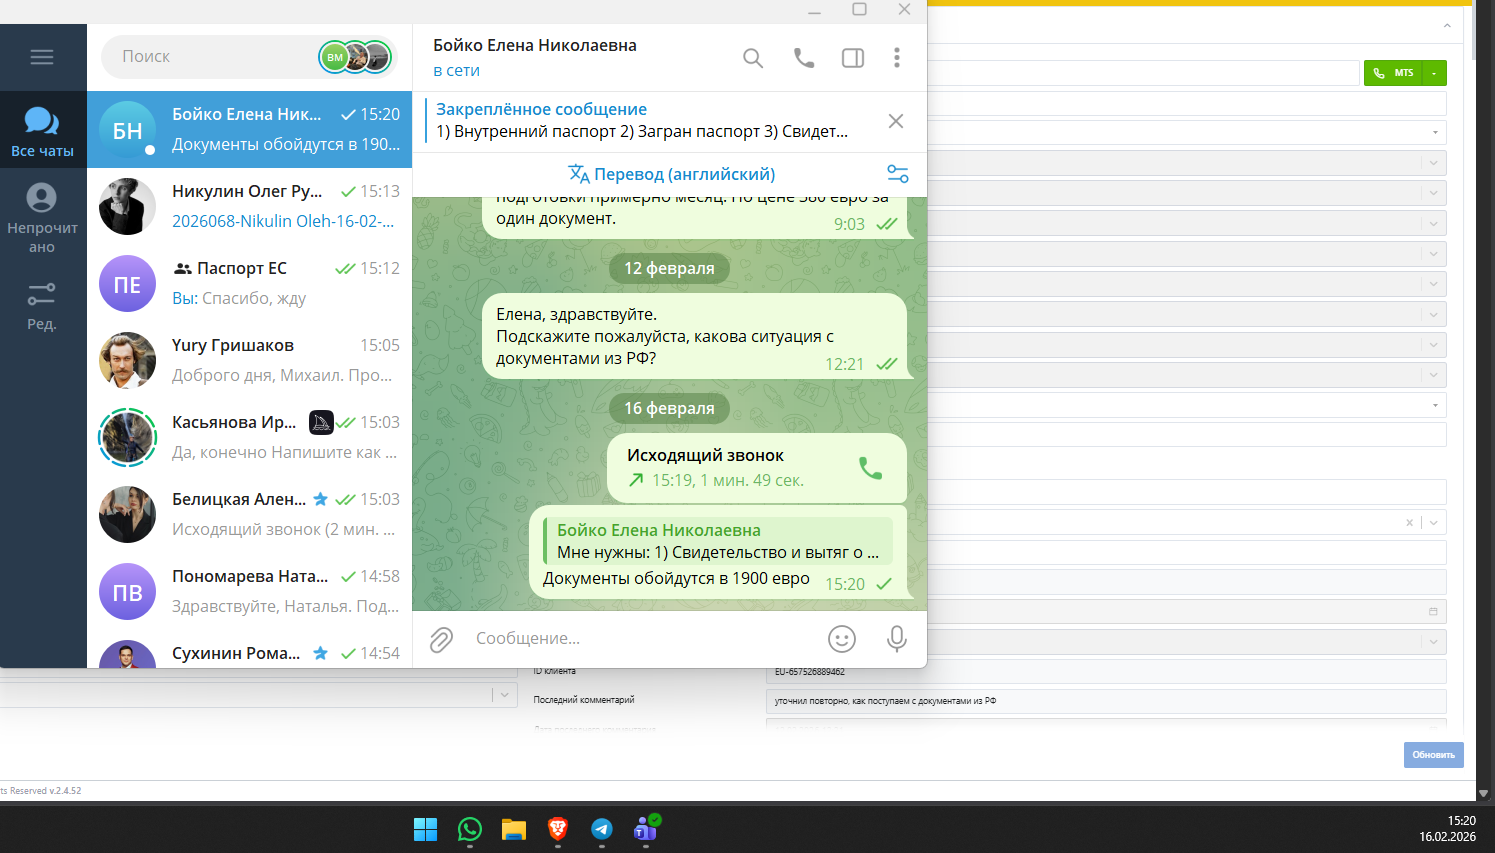Clear CRM select field with small x
Image resolution: width=1495 pixels, height=853 pixels.
1410,522
